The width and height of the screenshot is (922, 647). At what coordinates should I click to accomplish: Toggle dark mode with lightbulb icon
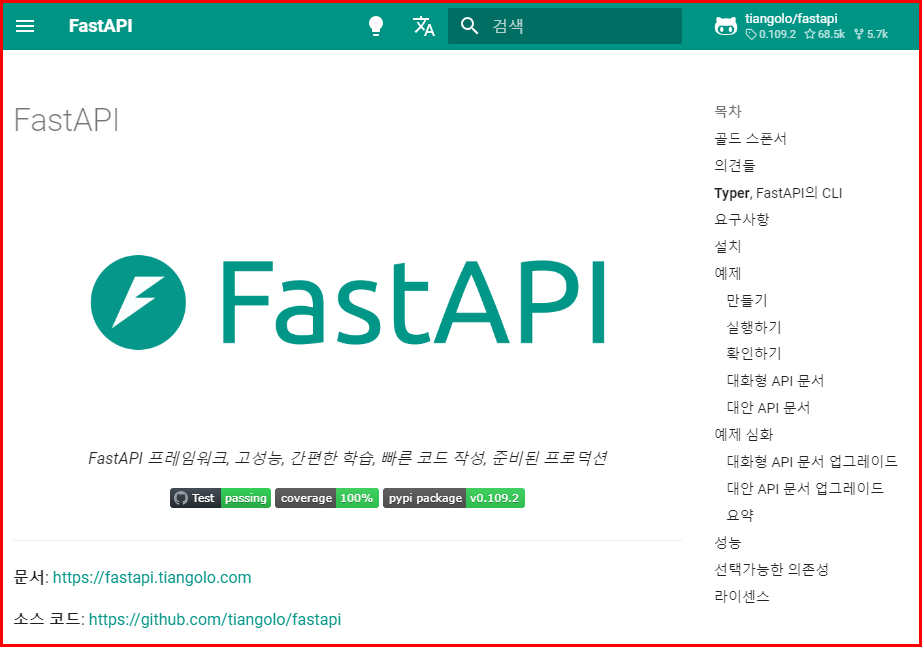tap(376, 26)
